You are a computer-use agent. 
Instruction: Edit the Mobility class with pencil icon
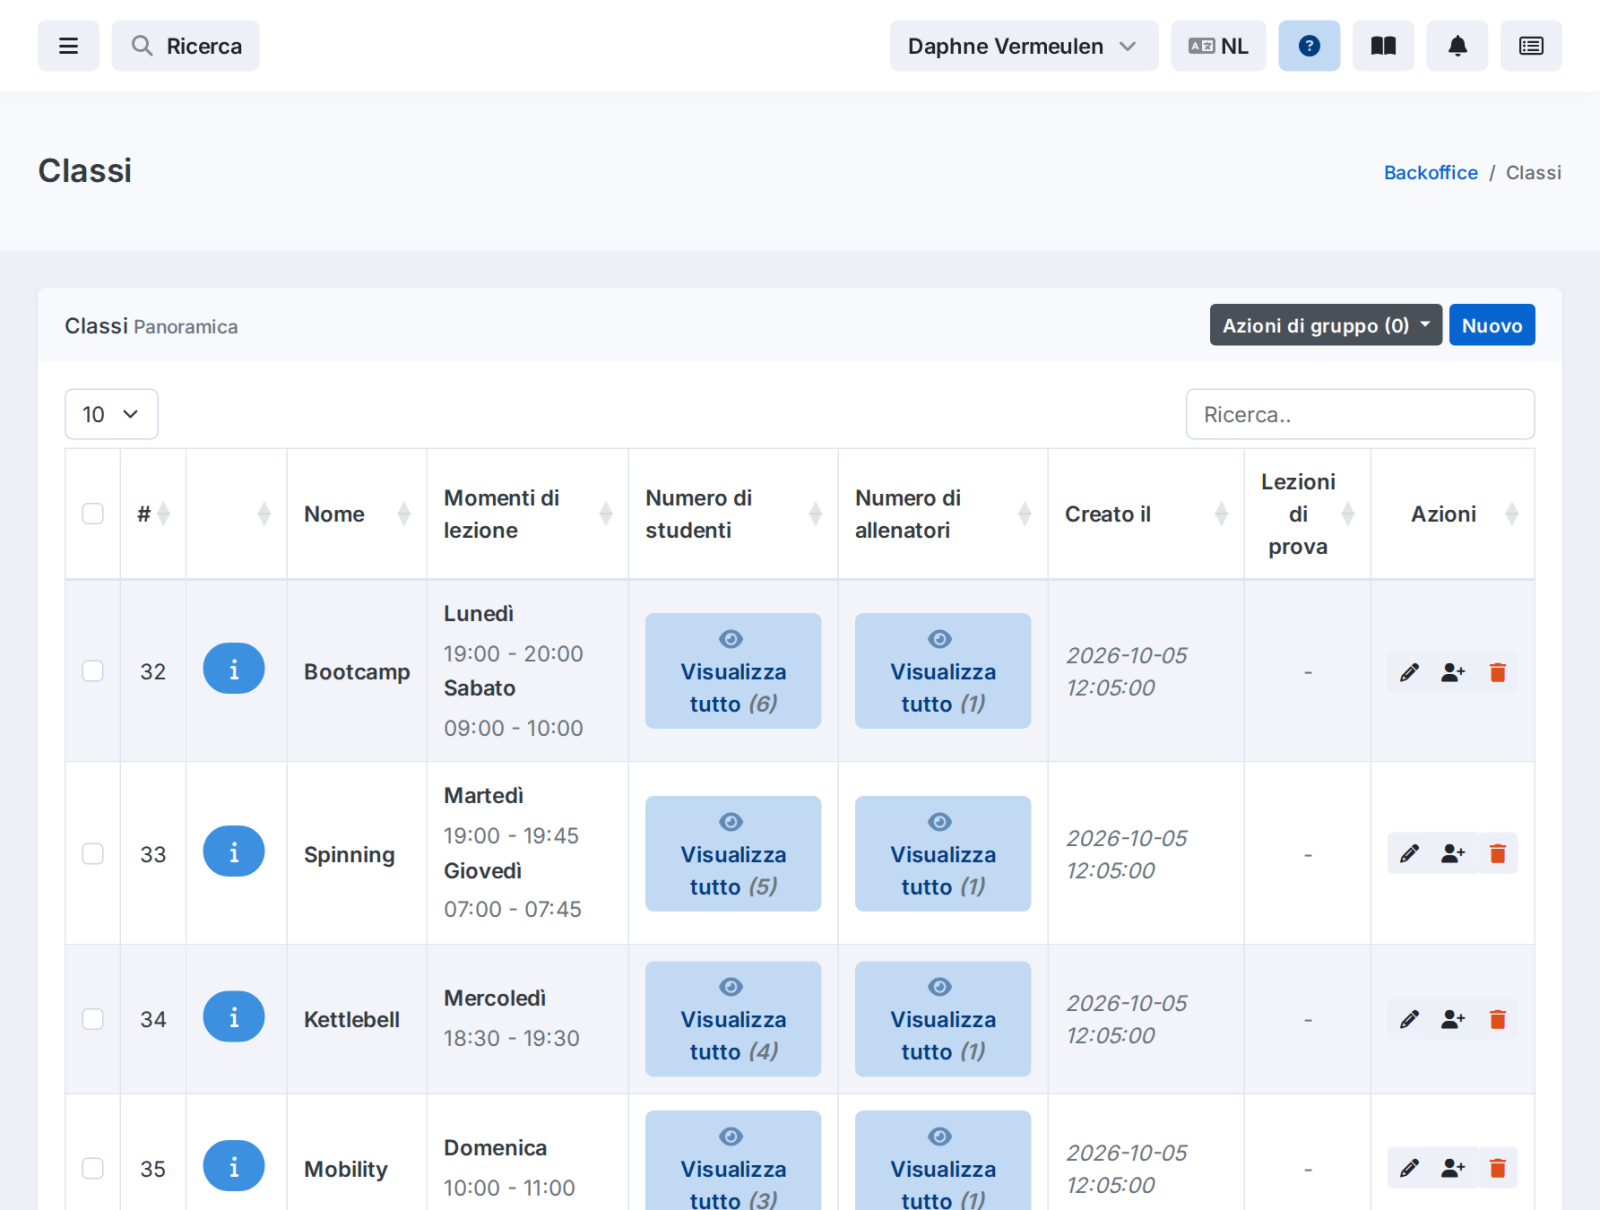tap(1409, 1168)
